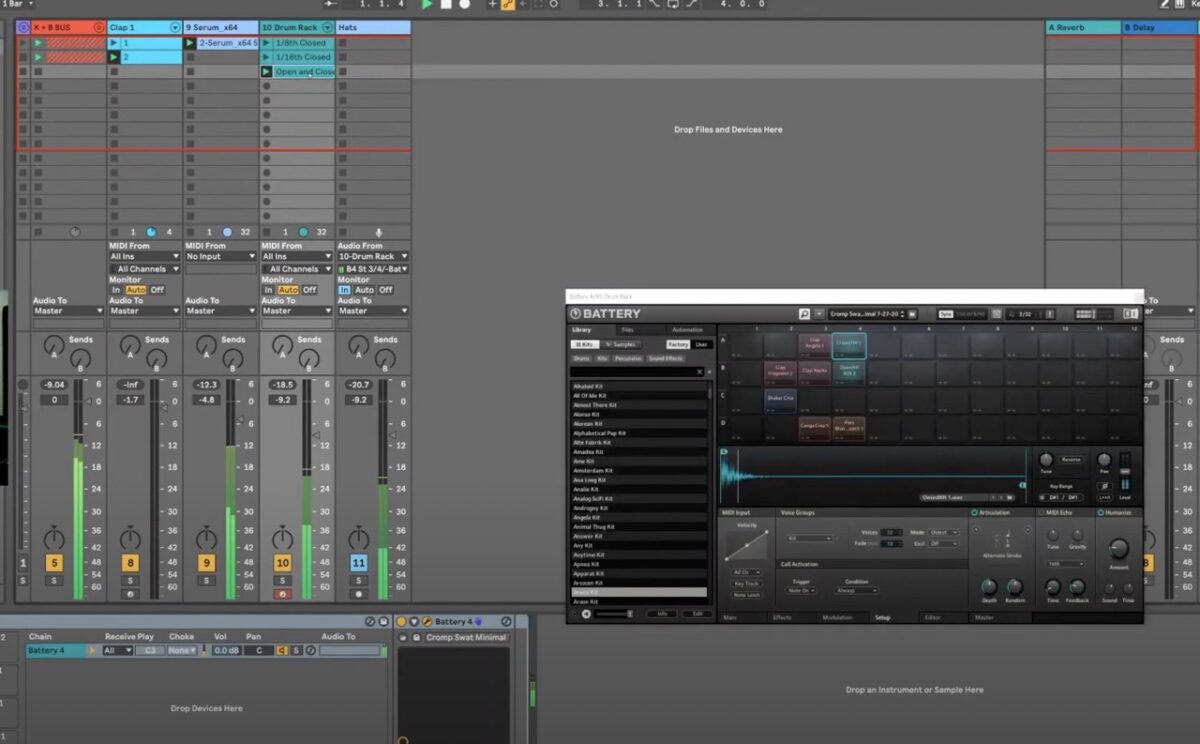Switch to the Files tab in Battery

[627, 330]
